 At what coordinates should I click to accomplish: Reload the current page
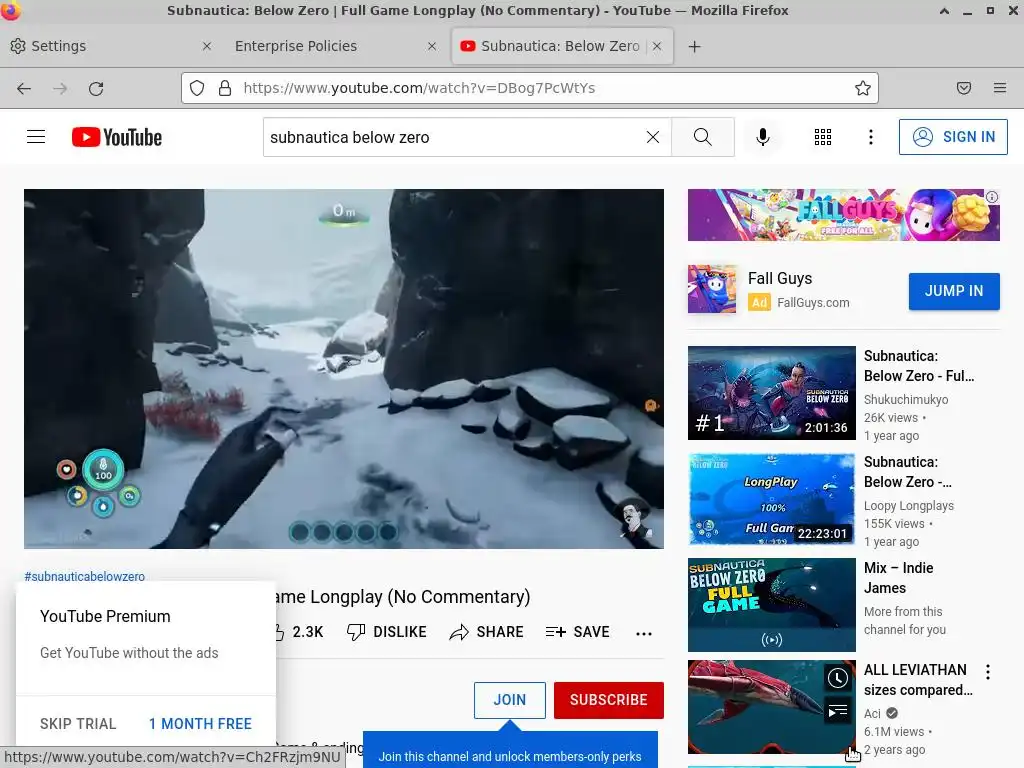[96, 88]
